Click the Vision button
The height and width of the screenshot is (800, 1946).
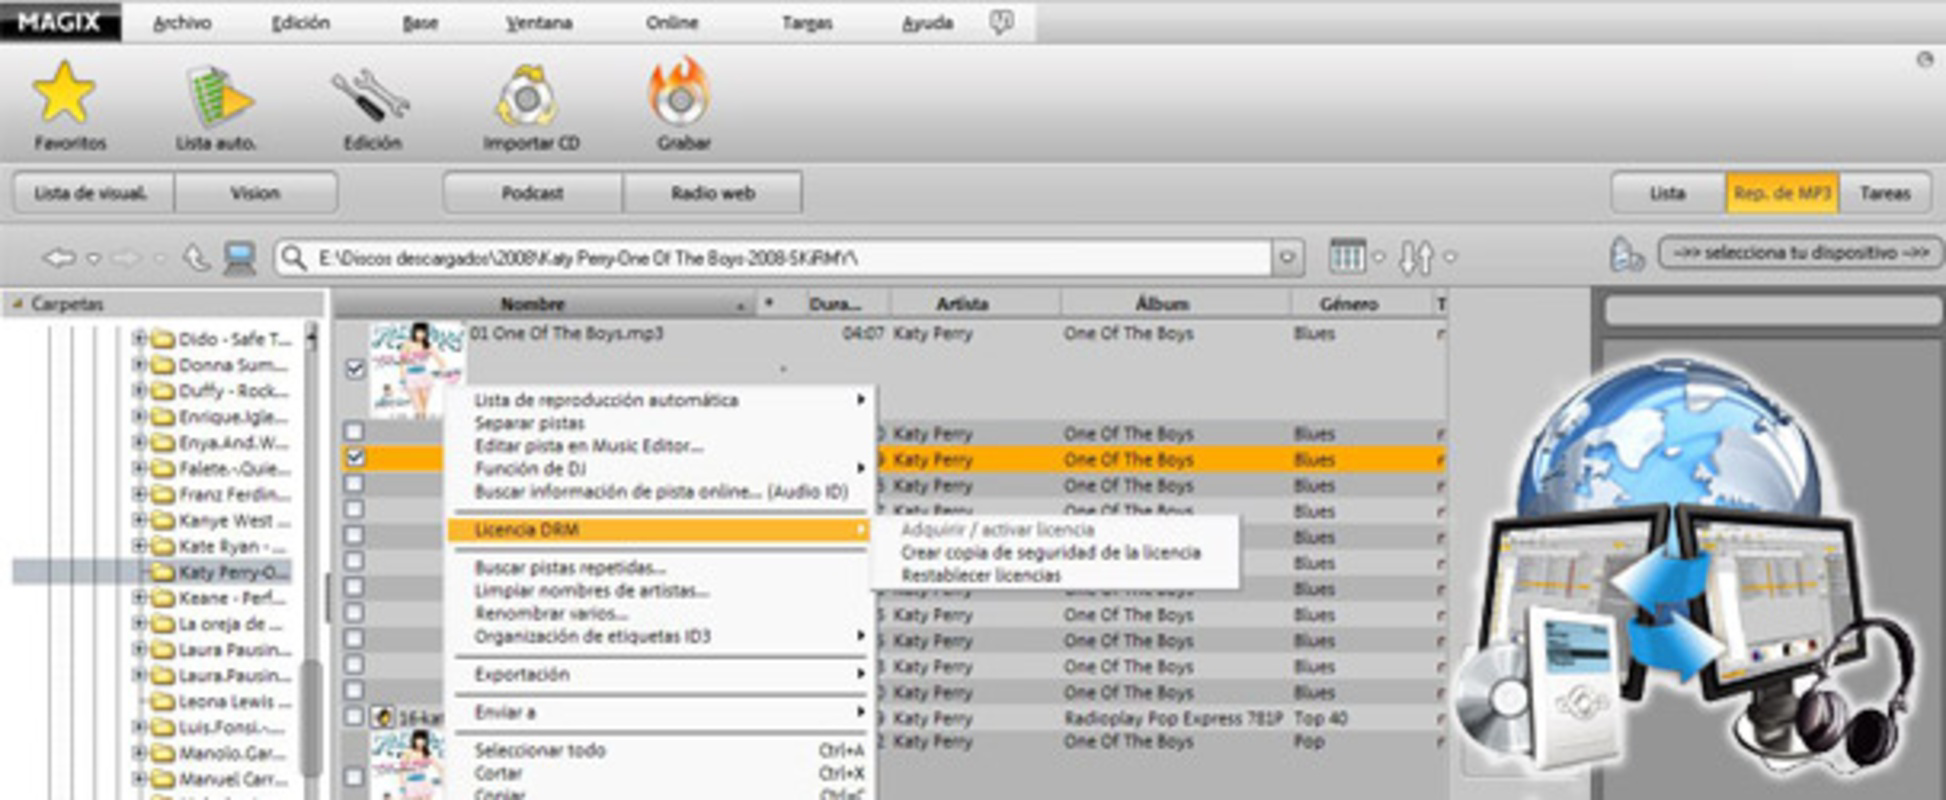[x=256, y=193]
